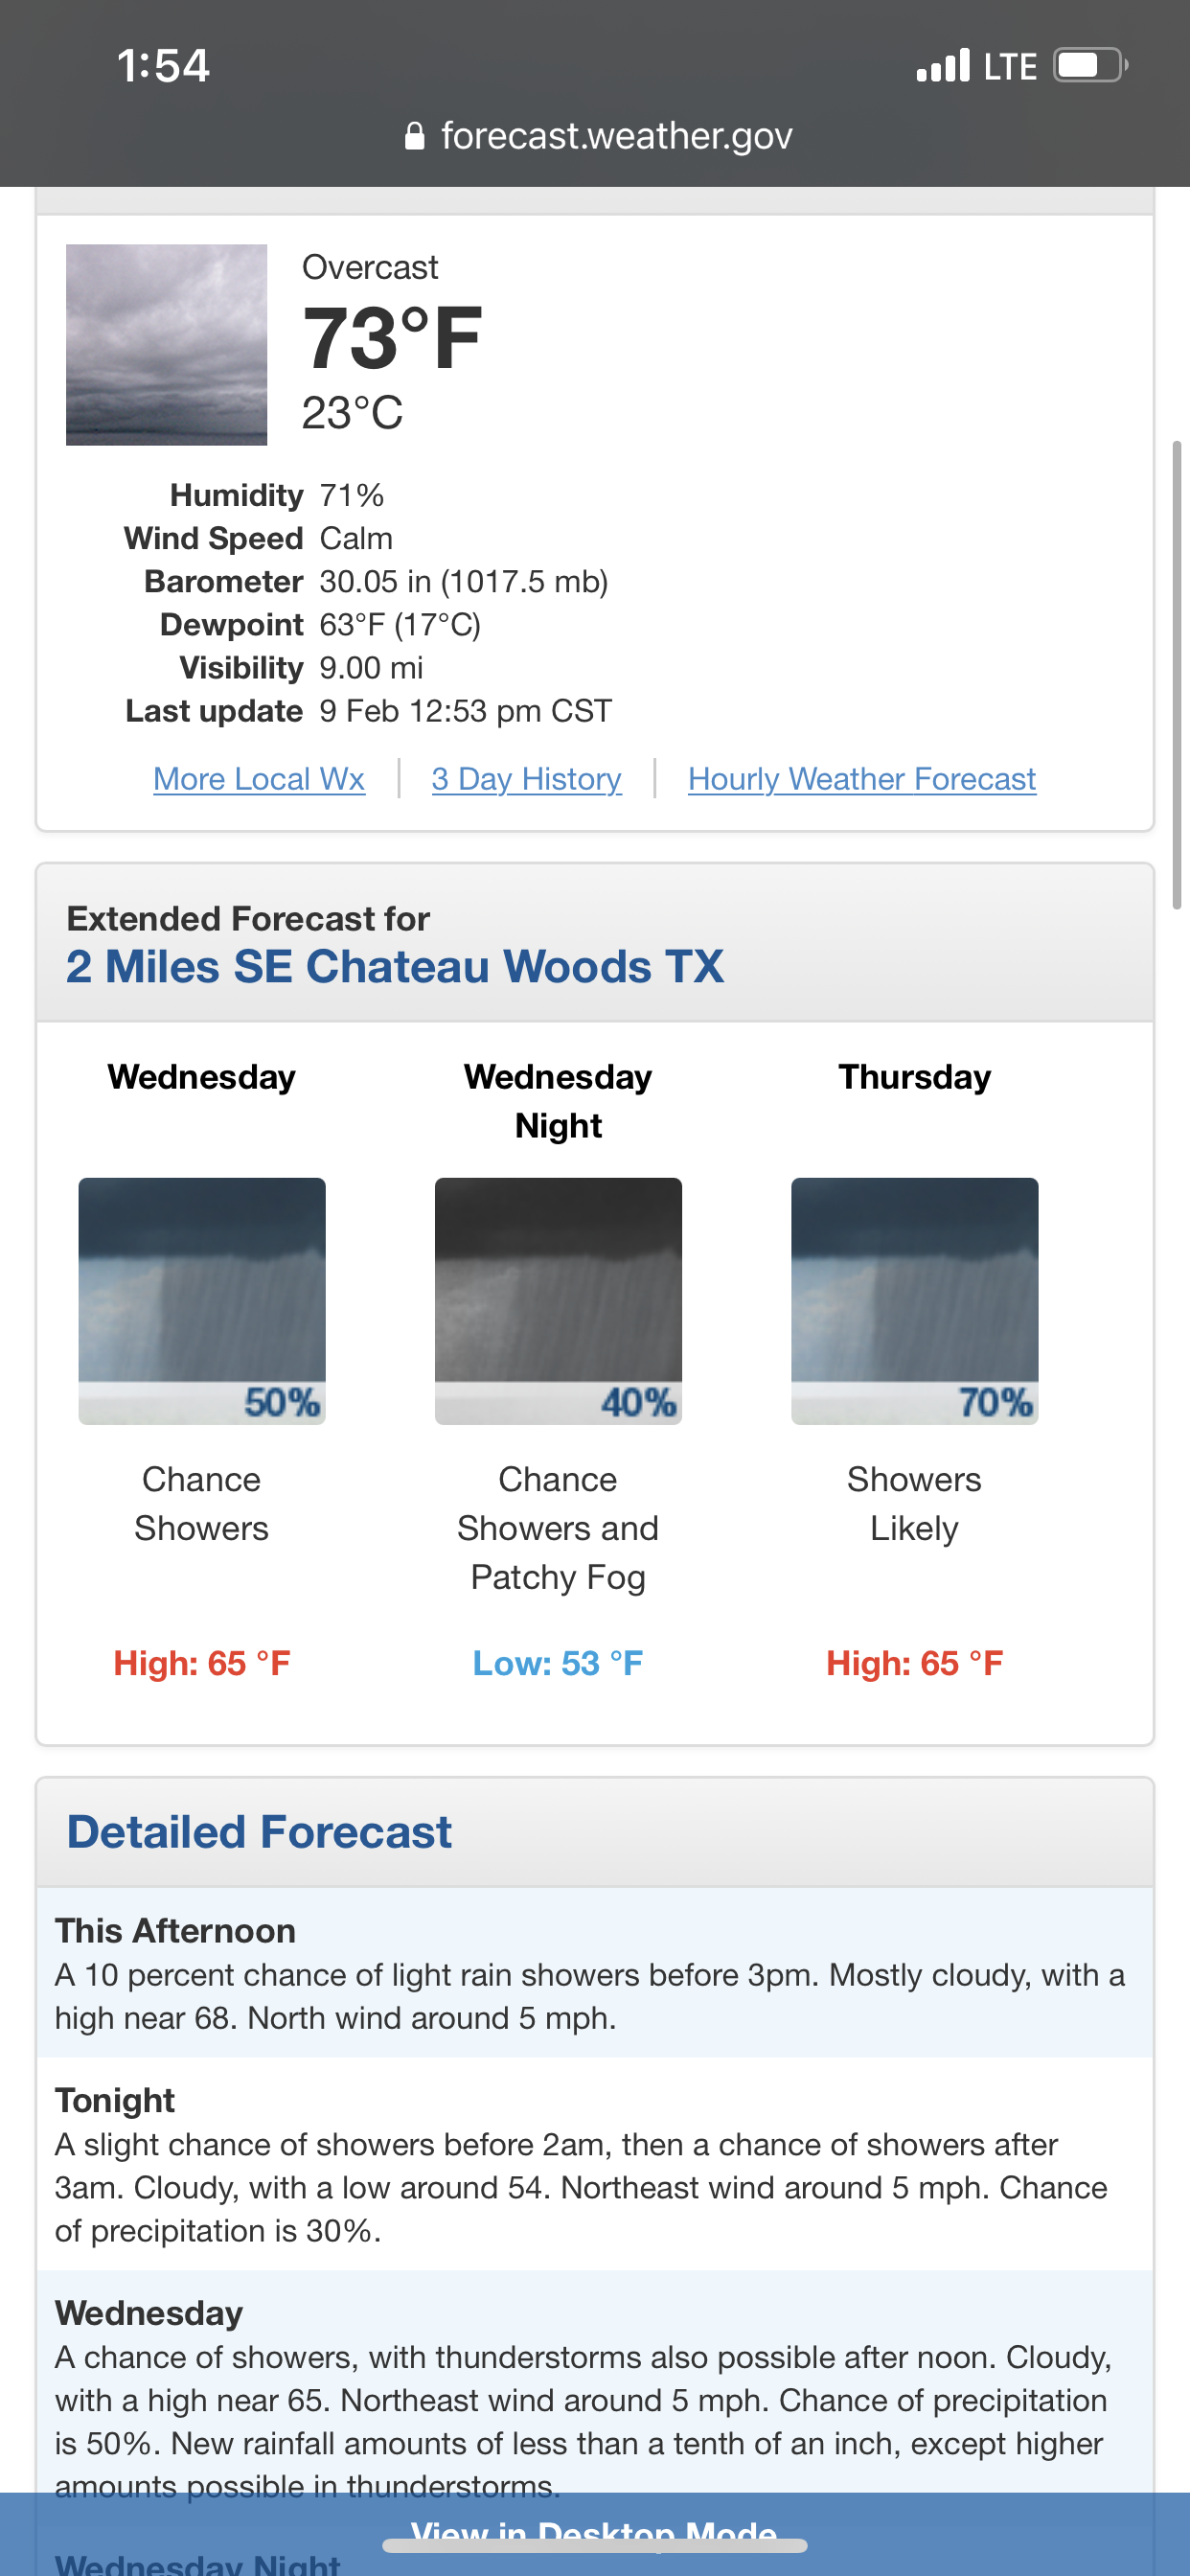Select the Wednesday detailed forecast row
The height and width of the screenshot is (2576, 1190).
(594, 2390)
